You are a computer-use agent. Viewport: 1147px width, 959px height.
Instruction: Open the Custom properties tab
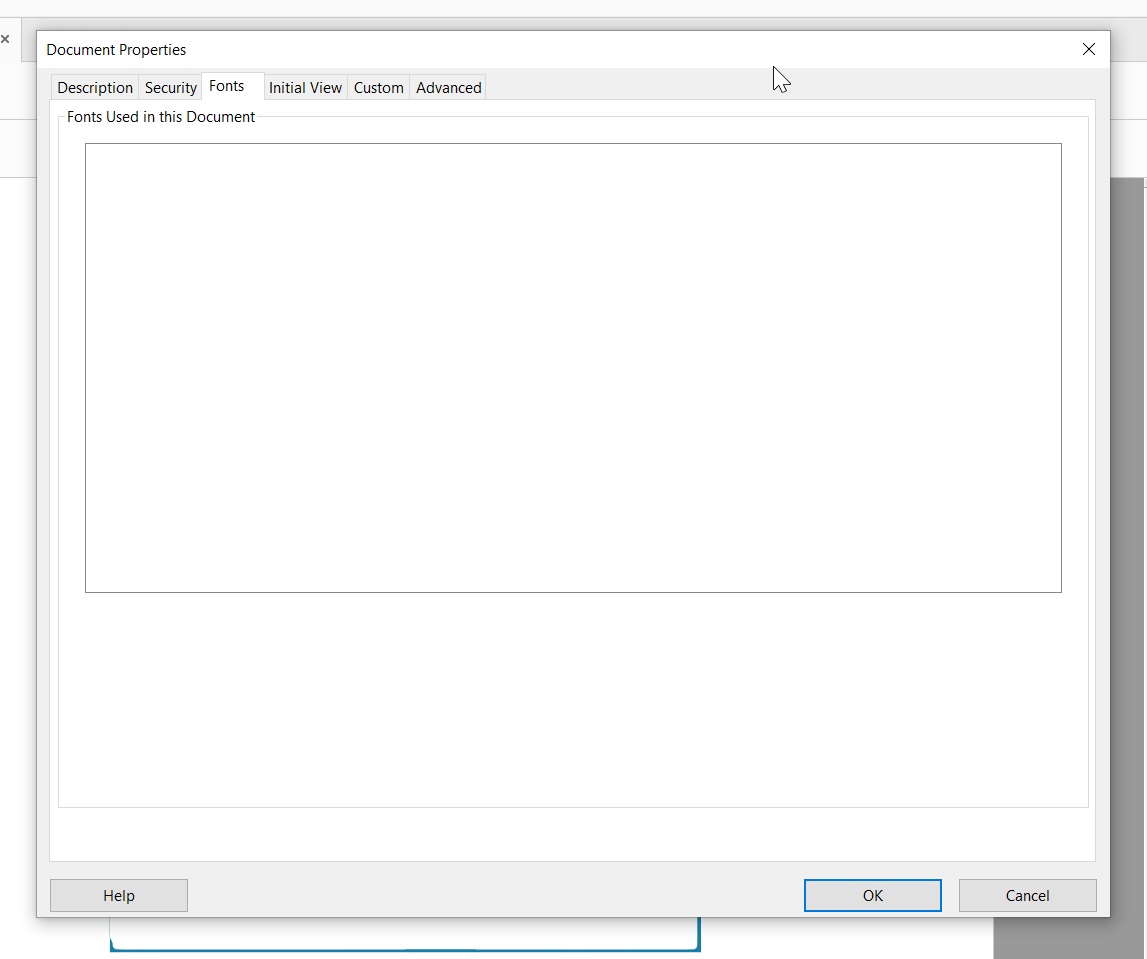(x=379, y=88)
